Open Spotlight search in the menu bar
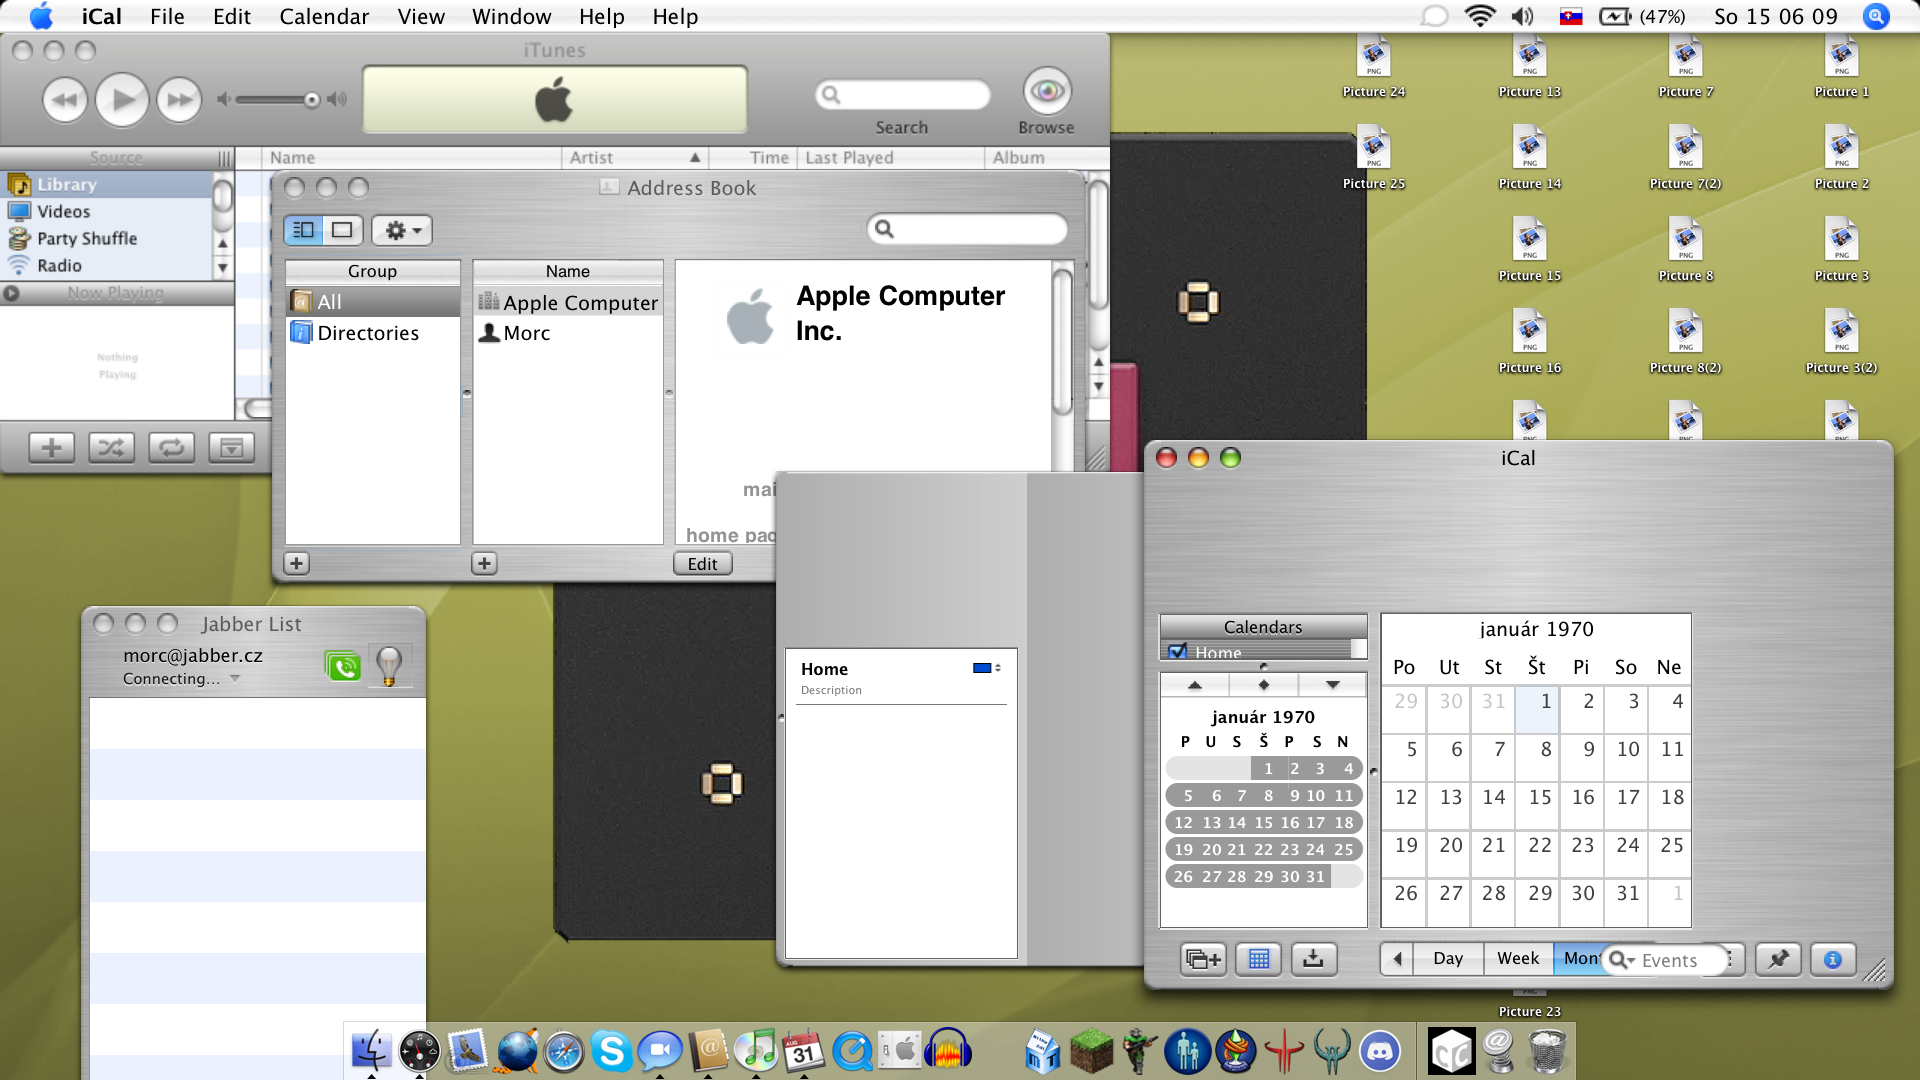The height and width of the screenshot is (1080, 1920). 1876,16
